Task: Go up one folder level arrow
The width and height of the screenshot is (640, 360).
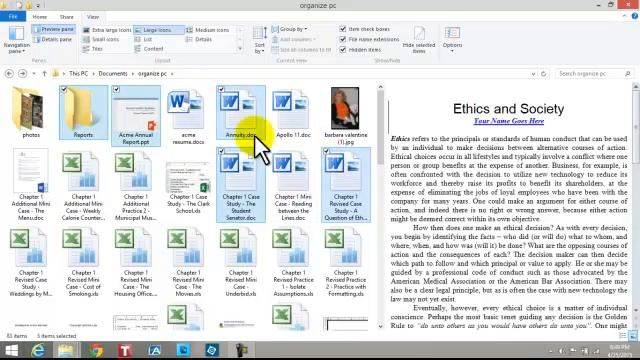Action: point(44,73)
